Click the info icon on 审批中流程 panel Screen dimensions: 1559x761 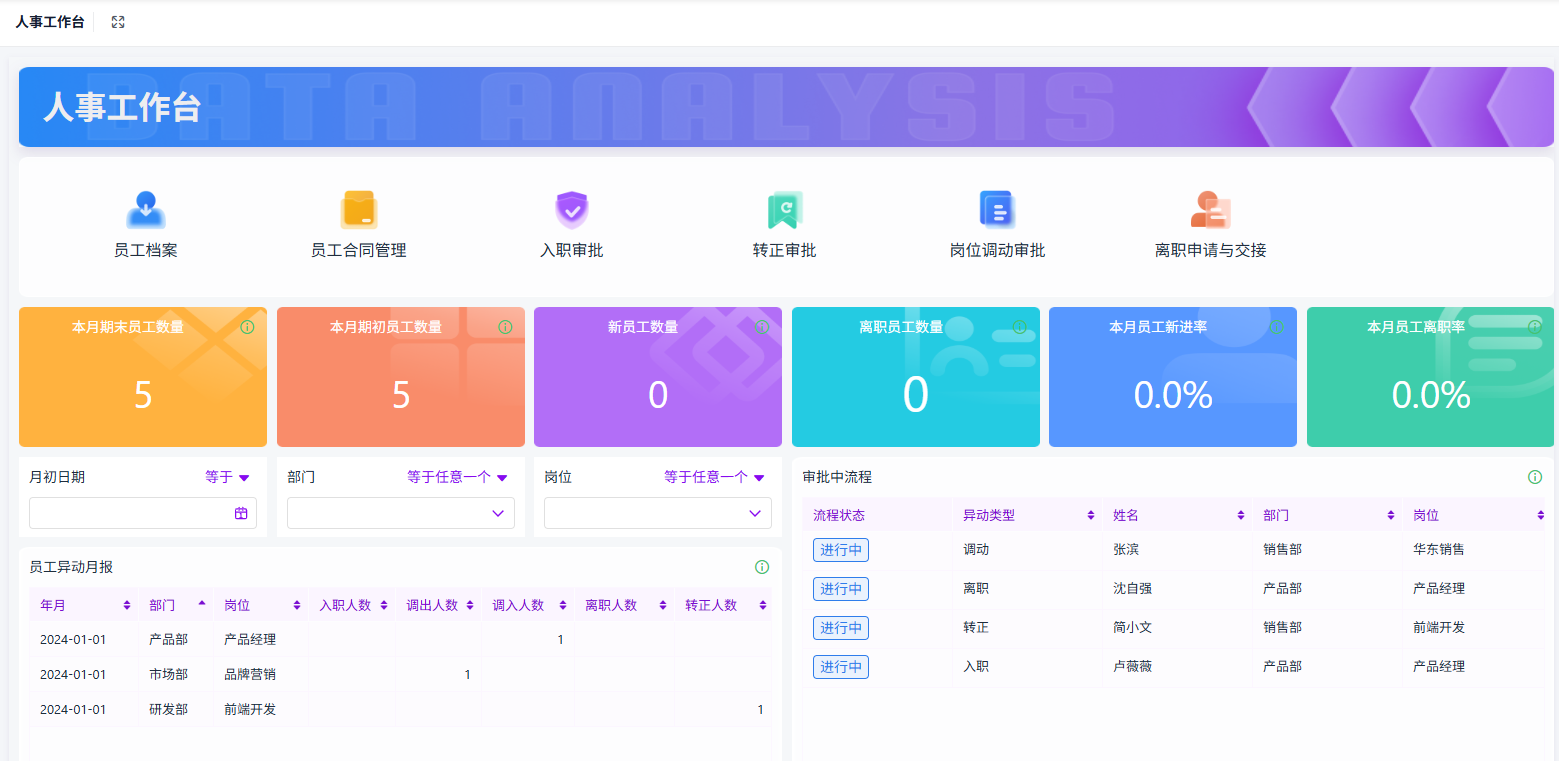click(1535, 477)
